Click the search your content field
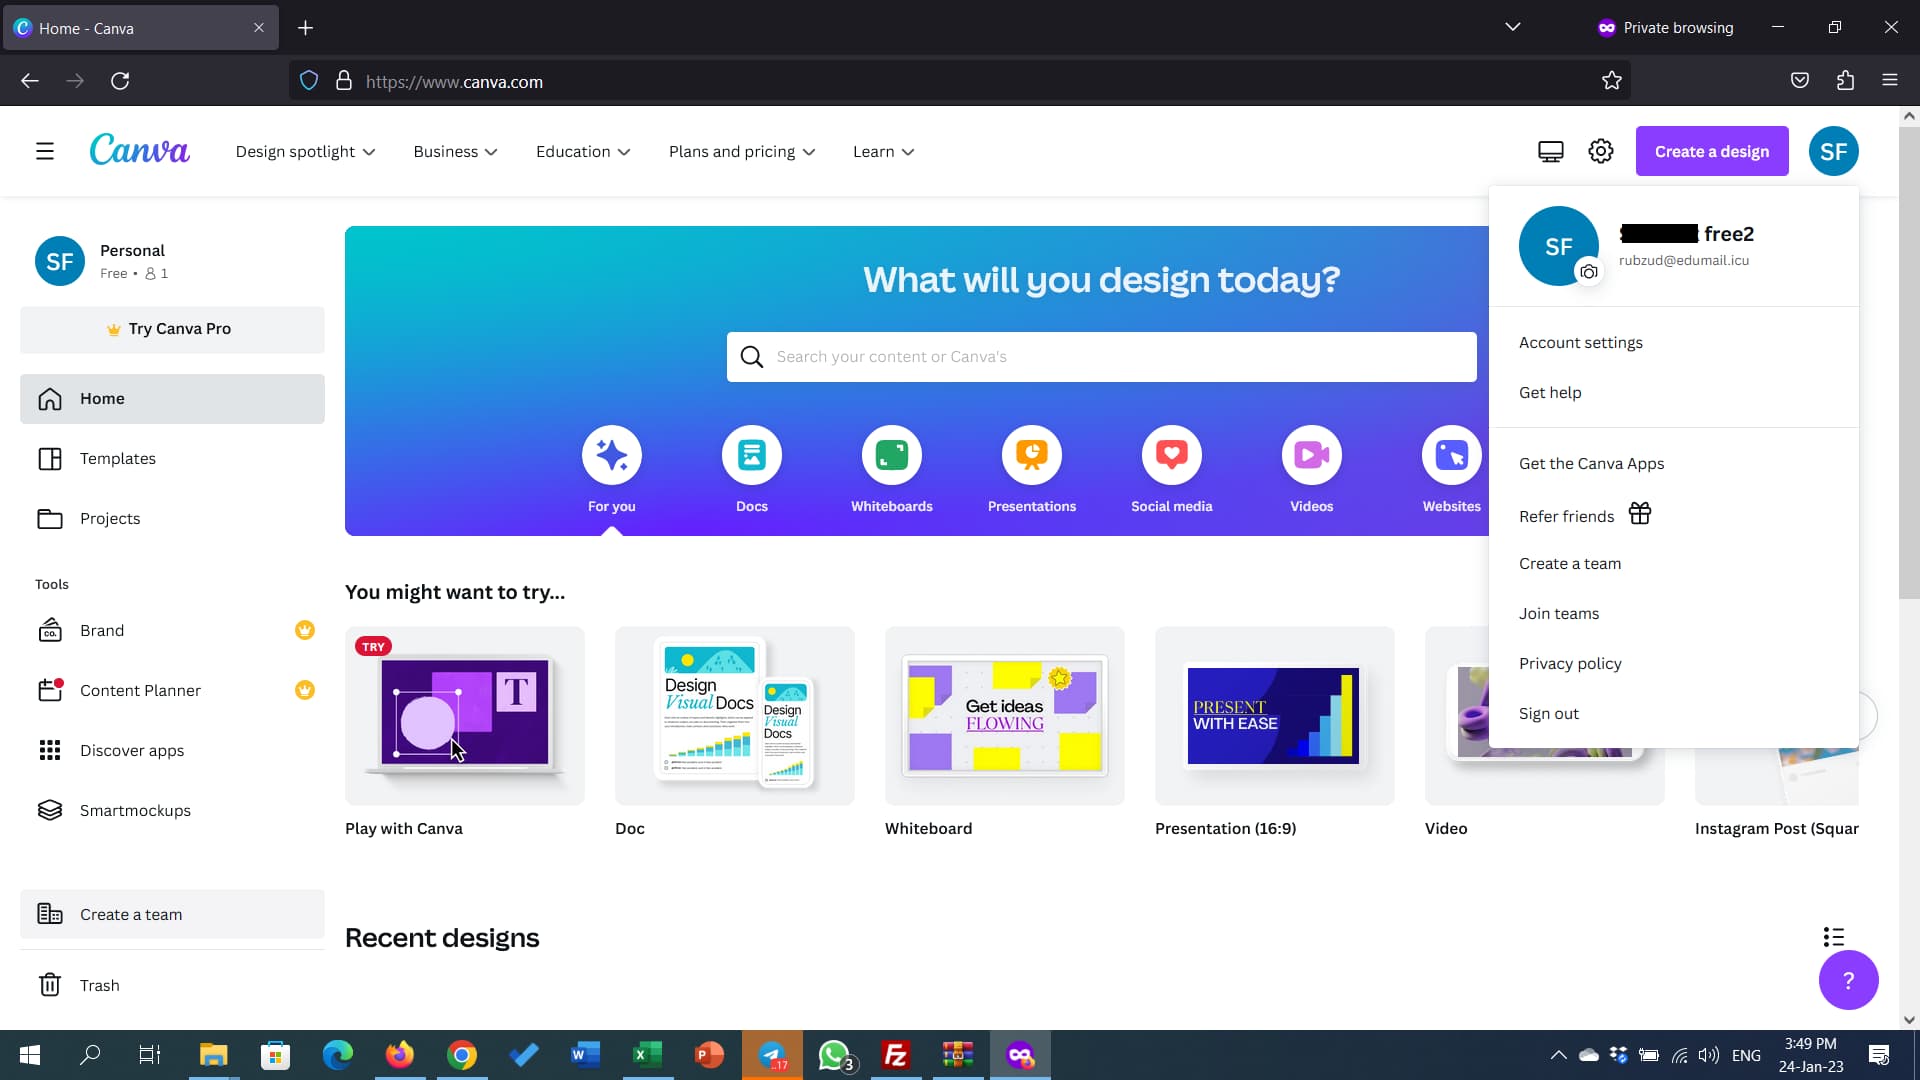The image size is (1920, 1080). (1100, 357)
